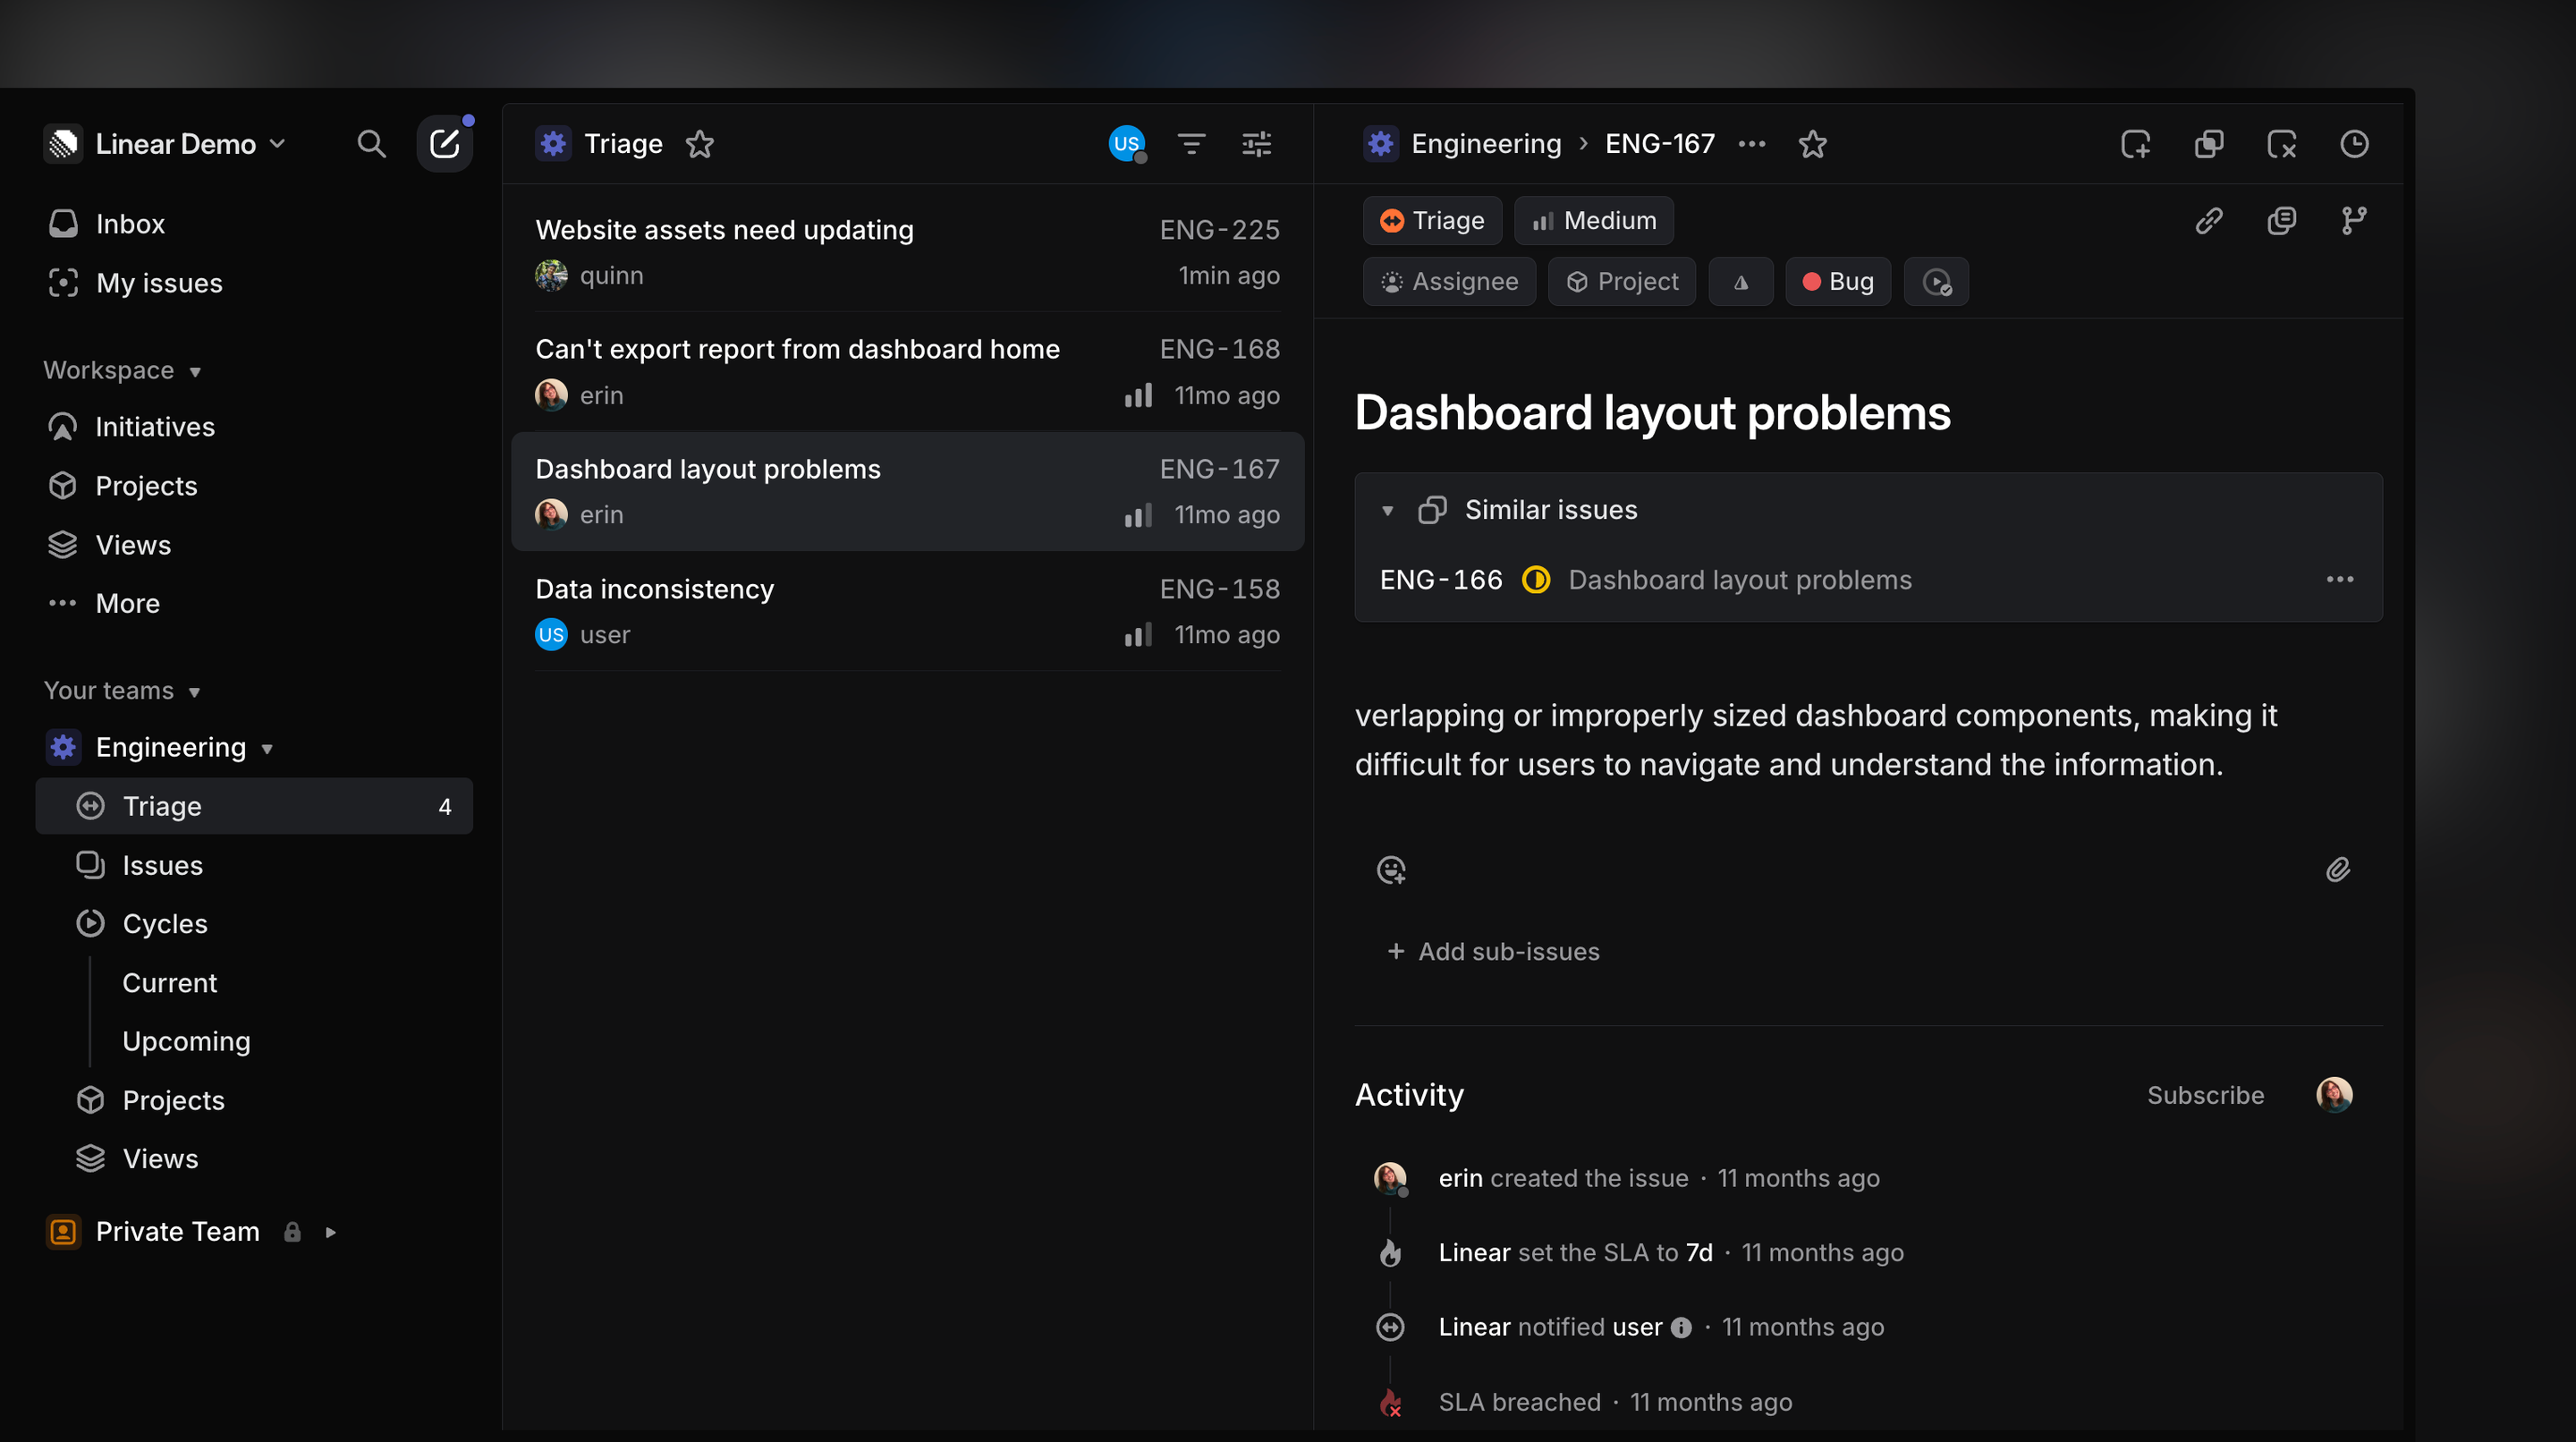Click the info icon after notified user
This screenshot has width=2576, height=1442.
(1682, 1328)
